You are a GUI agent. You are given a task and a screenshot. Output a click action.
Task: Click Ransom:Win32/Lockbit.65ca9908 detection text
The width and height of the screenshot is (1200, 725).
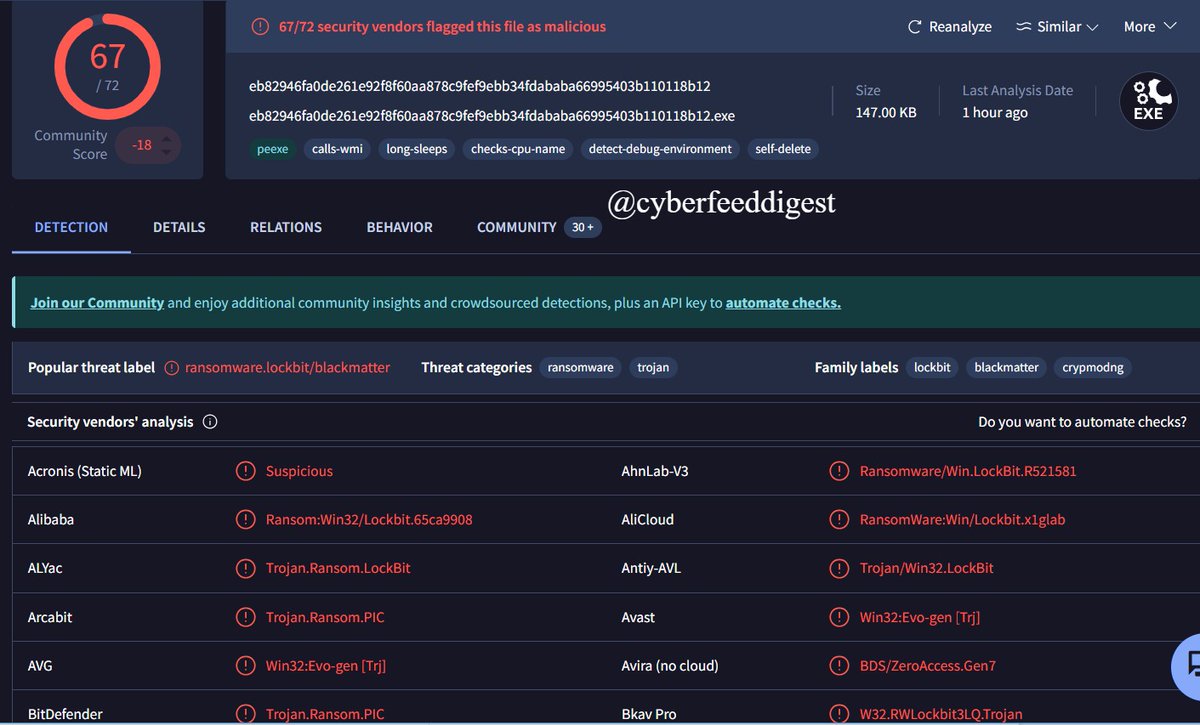click(x=369, y=519)
